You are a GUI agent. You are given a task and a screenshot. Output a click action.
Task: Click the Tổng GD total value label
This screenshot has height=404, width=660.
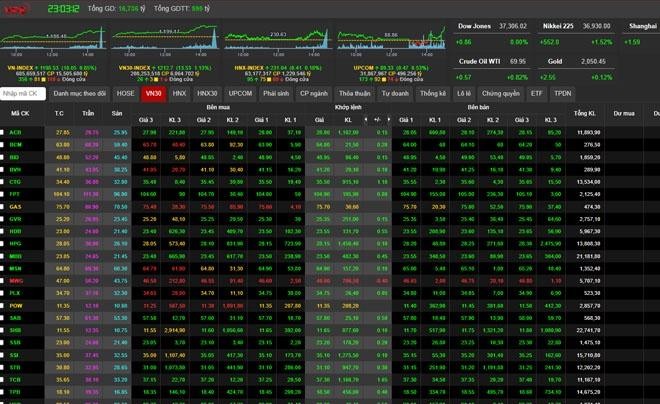117,8
